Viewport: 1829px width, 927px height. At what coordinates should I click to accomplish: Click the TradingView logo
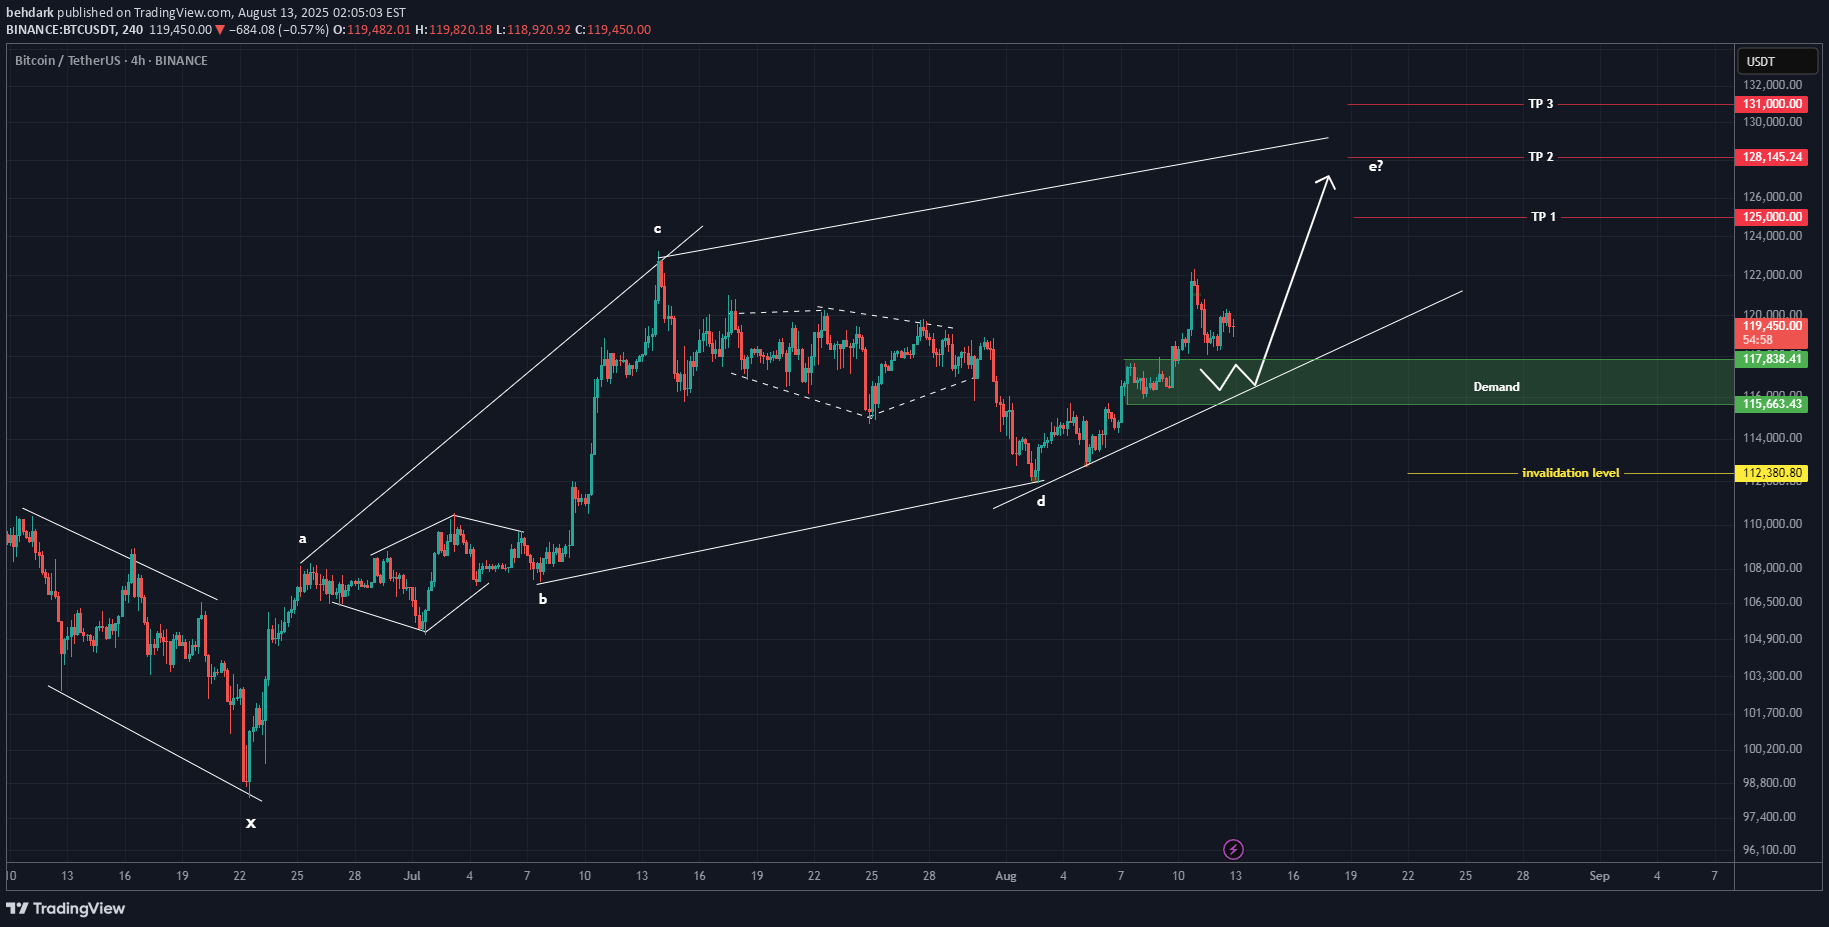(66, 908)
